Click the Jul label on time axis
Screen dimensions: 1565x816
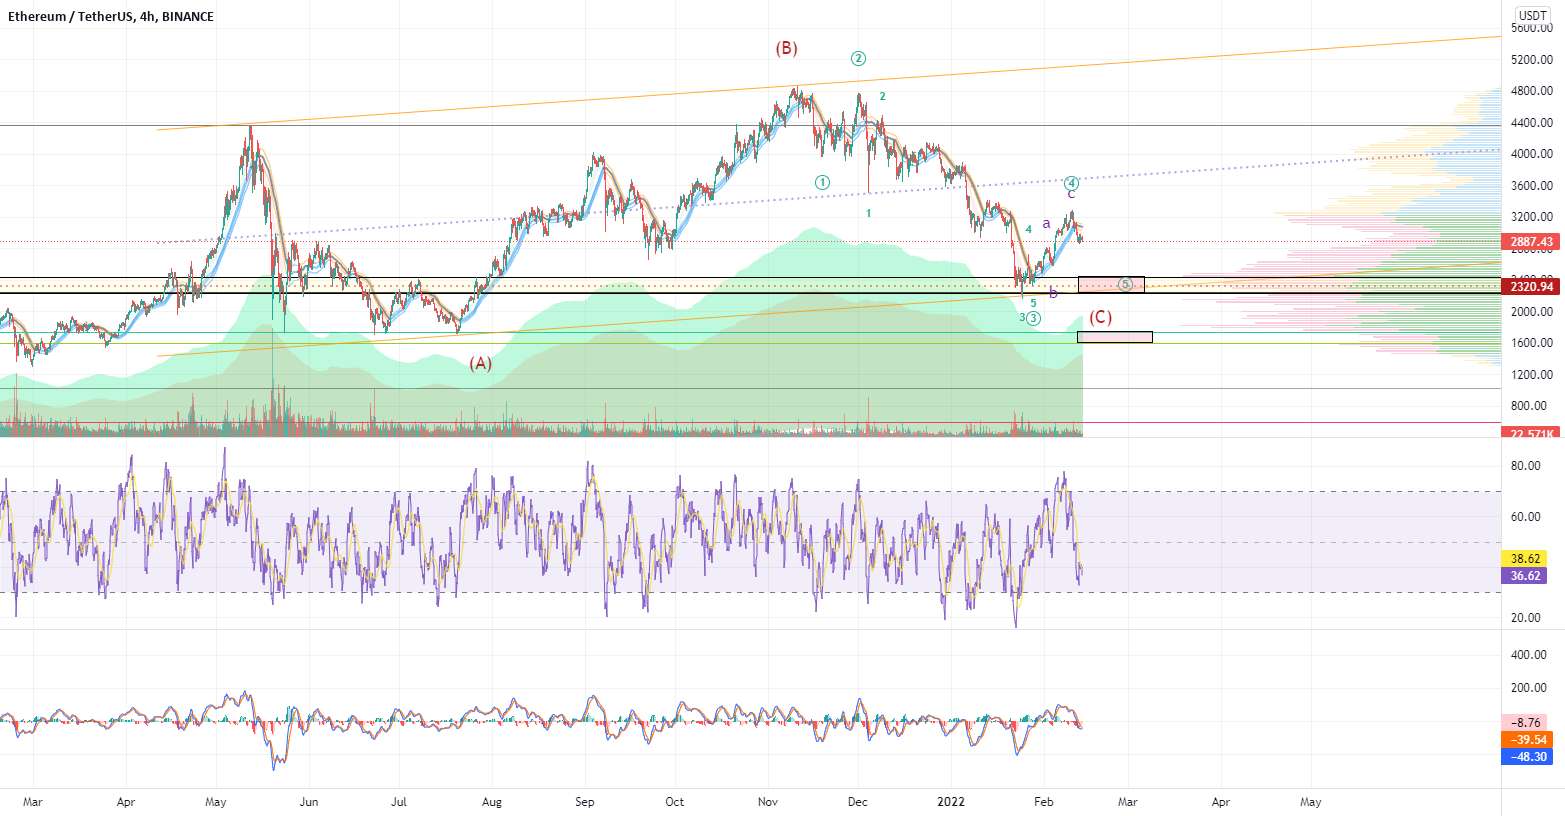[399, 801]
